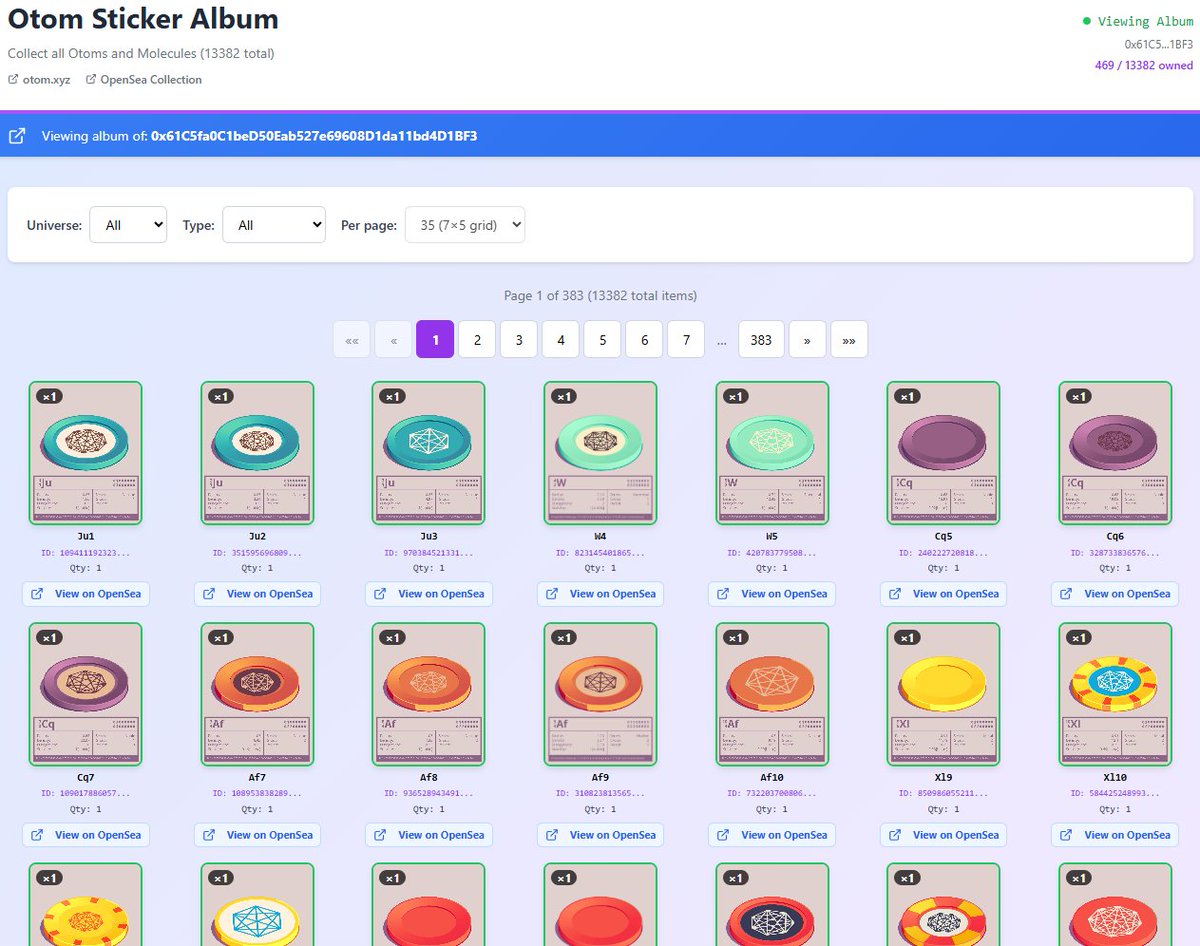Go to page 3

(519, 339)
